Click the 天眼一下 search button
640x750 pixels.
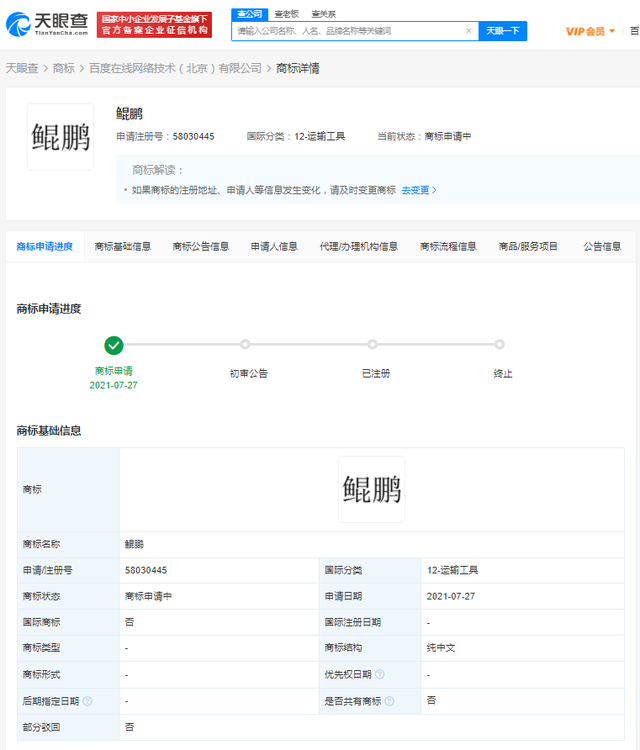[503, 31]
